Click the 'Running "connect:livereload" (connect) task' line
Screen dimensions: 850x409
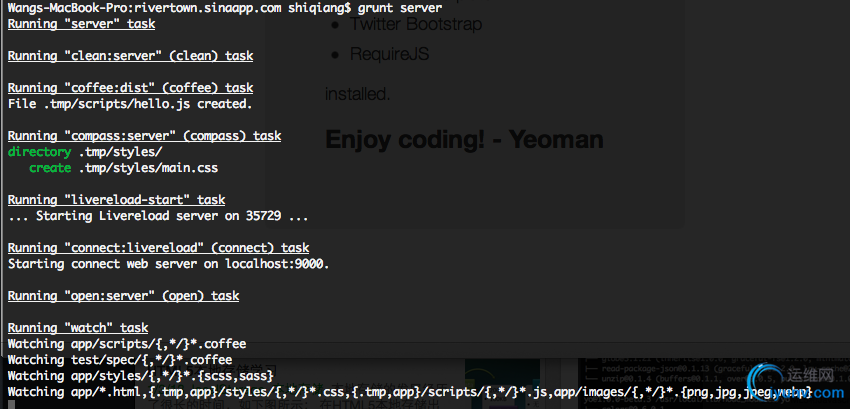pos(158,248)
